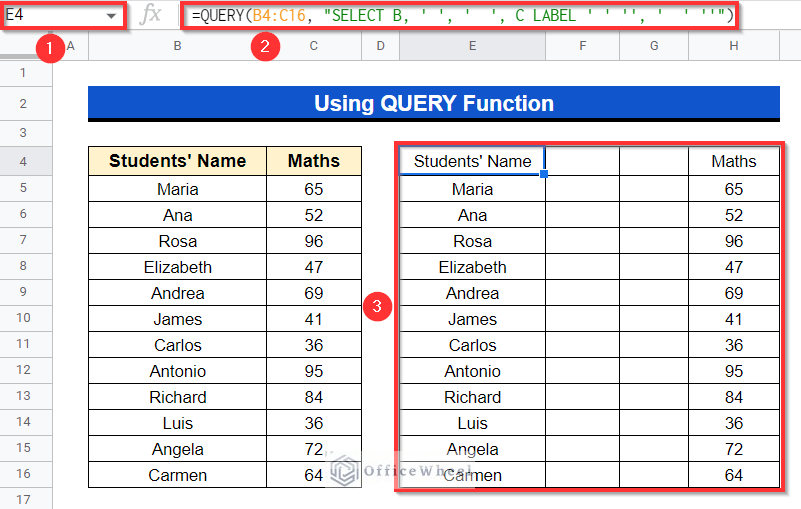Select score 47 in column C
The width and height of the screenshot is (801, 509).
[314, 267]
